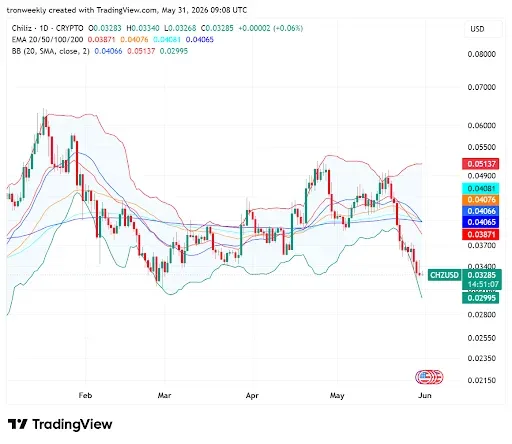This screenshot has height=444, width=512.
Task: Click the +0.00002 (+0.06%) change value
Action: click(x=270, y=28)
